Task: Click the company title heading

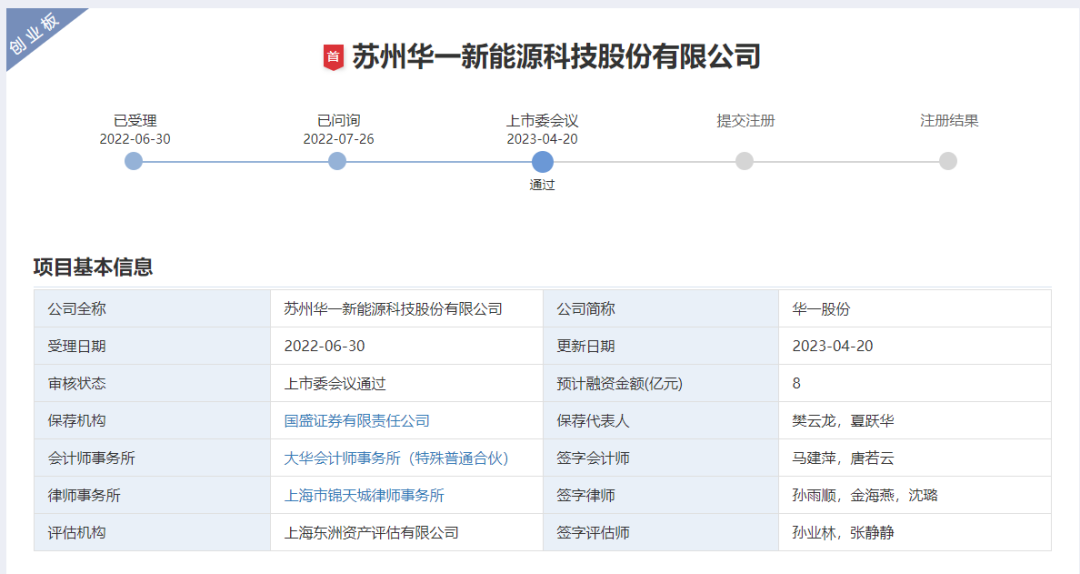Action: 556,57
